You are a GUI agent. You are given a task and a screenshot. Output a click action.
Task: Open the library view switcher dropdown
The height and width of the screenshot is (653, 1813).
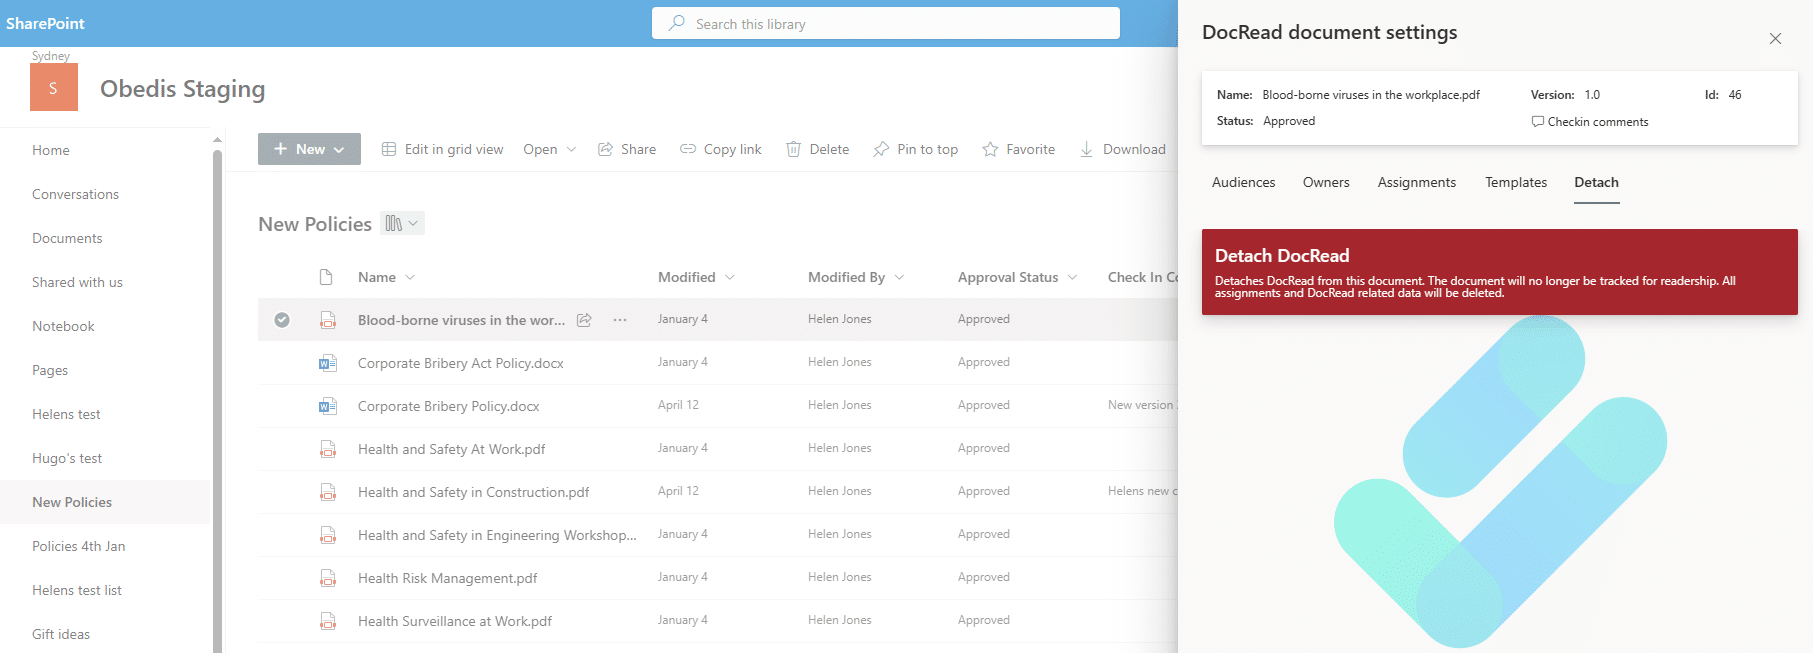point(402,223)
